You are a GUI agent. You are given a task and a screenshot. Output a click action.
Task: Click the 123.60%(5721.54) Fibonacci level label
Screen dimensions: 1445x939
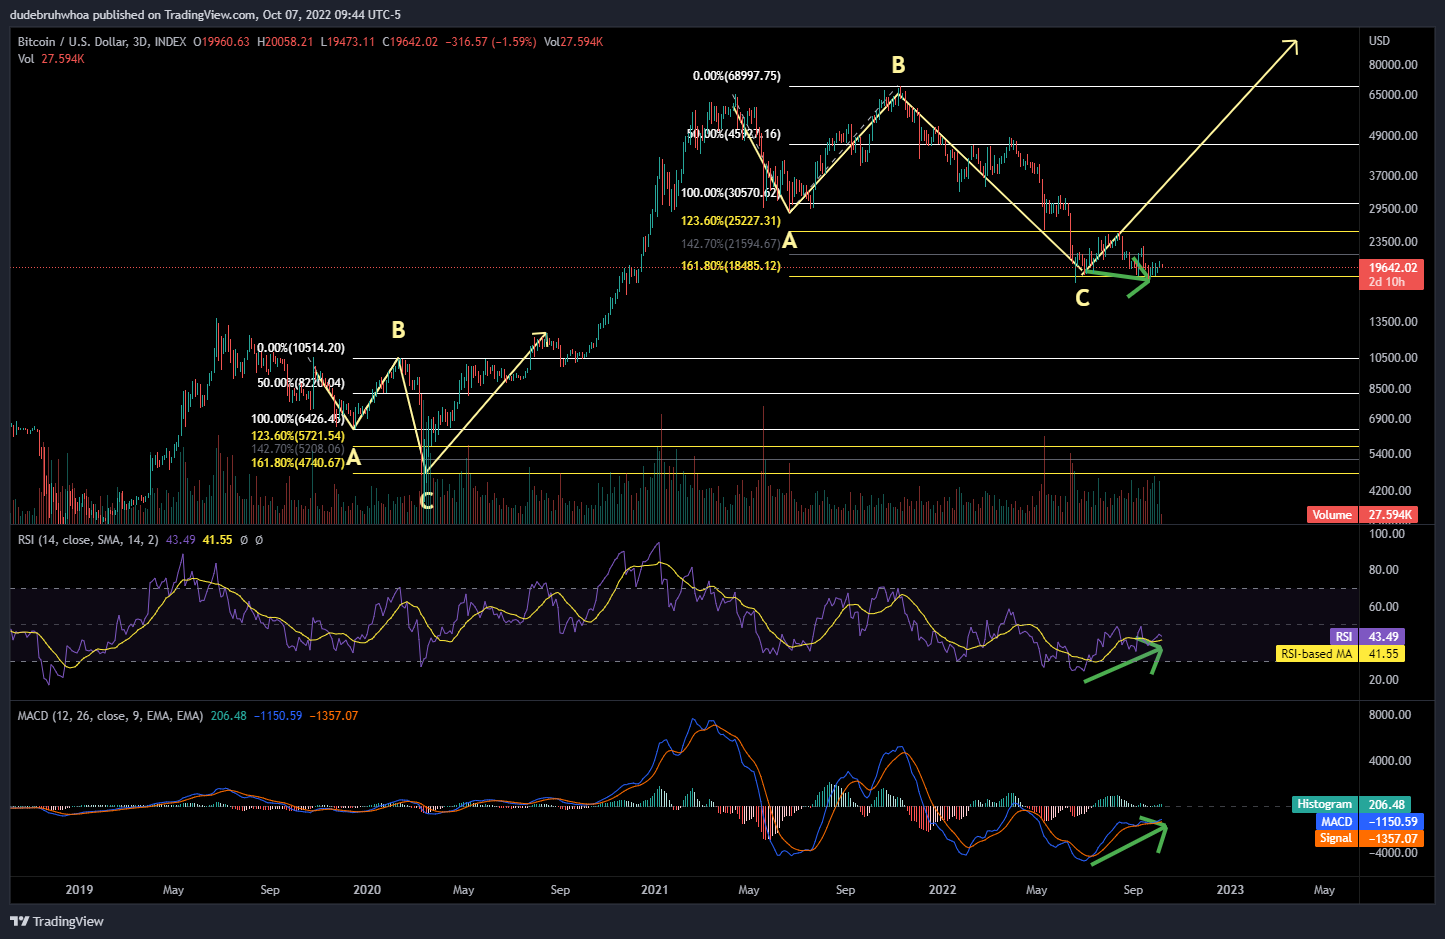click(x=298, y=436)
